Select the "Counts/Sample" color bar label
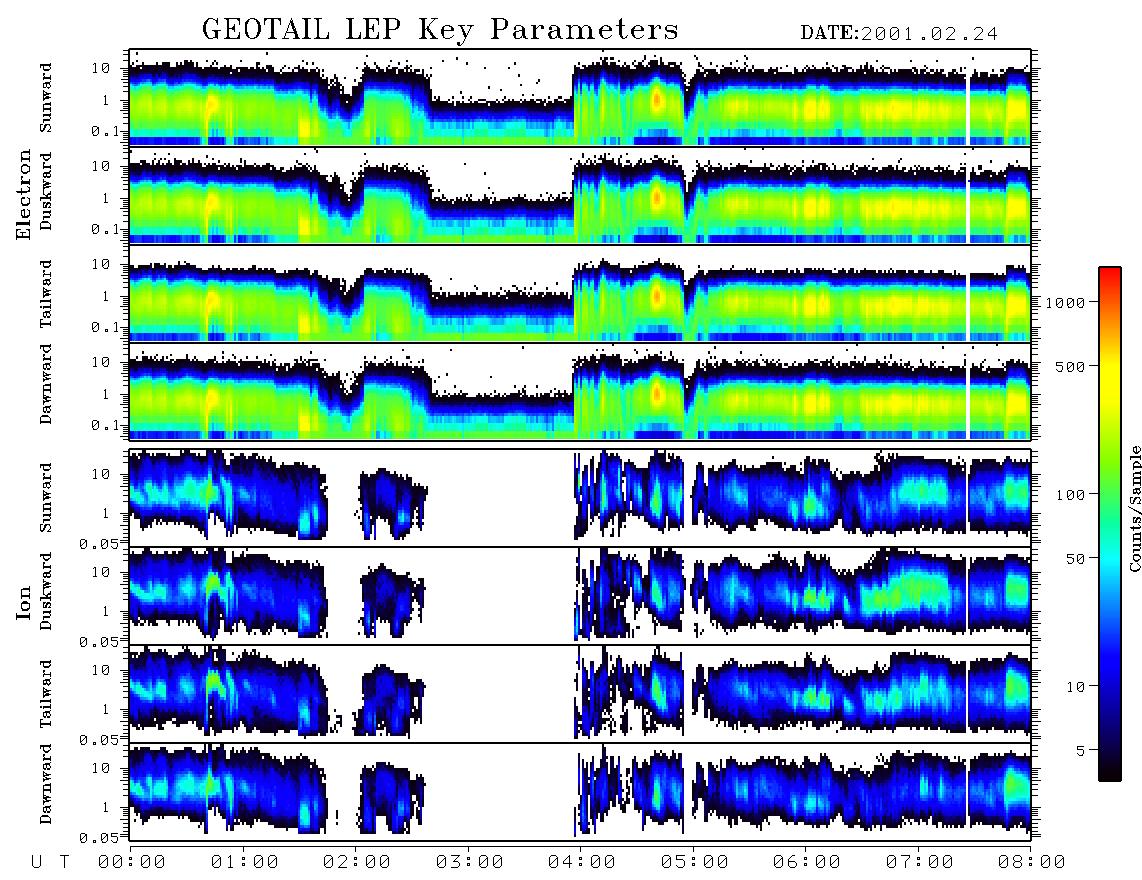 point(1134,508)
